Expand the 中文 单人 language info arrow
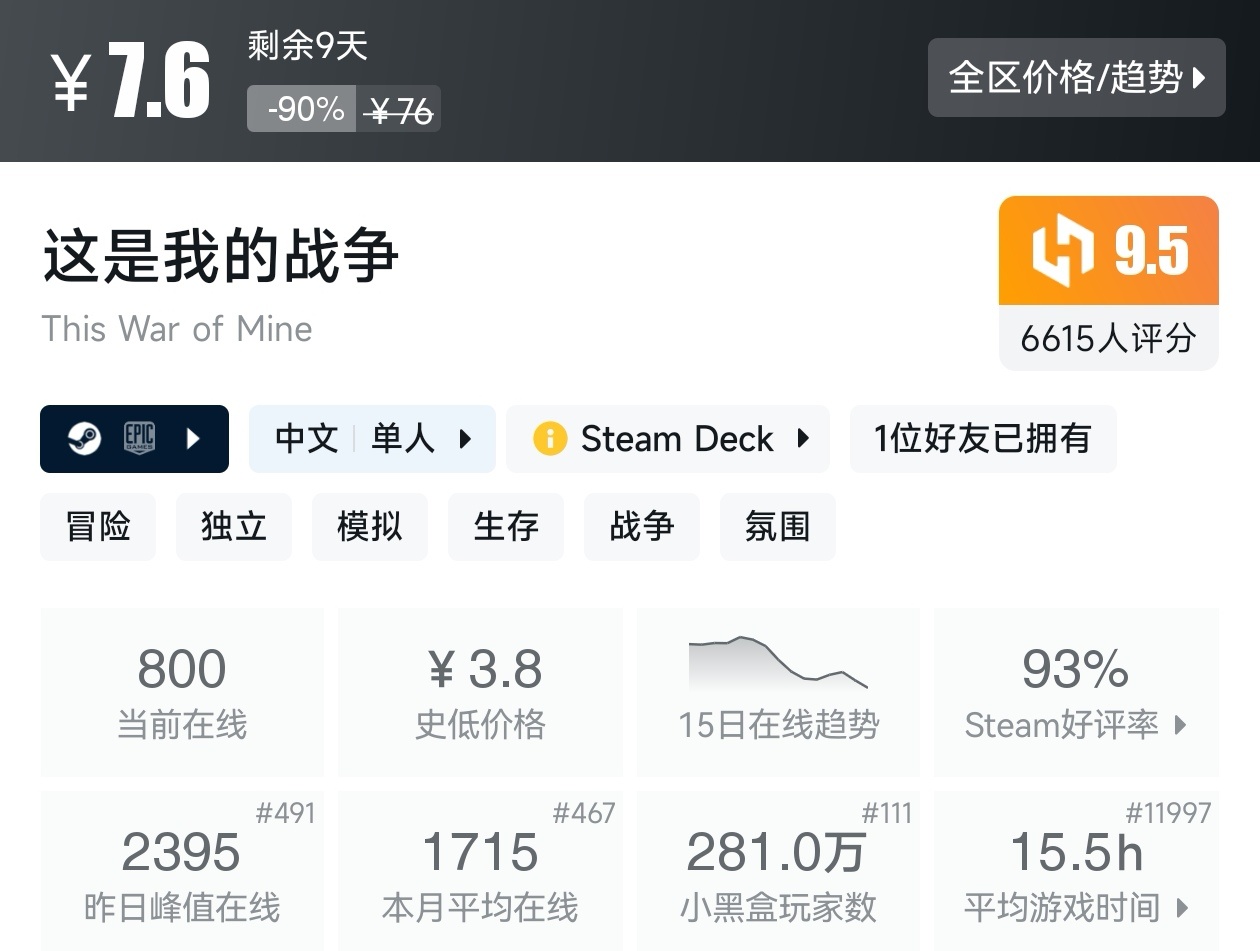Screen dimensions: 1260x951 click(x=465, y=438)
